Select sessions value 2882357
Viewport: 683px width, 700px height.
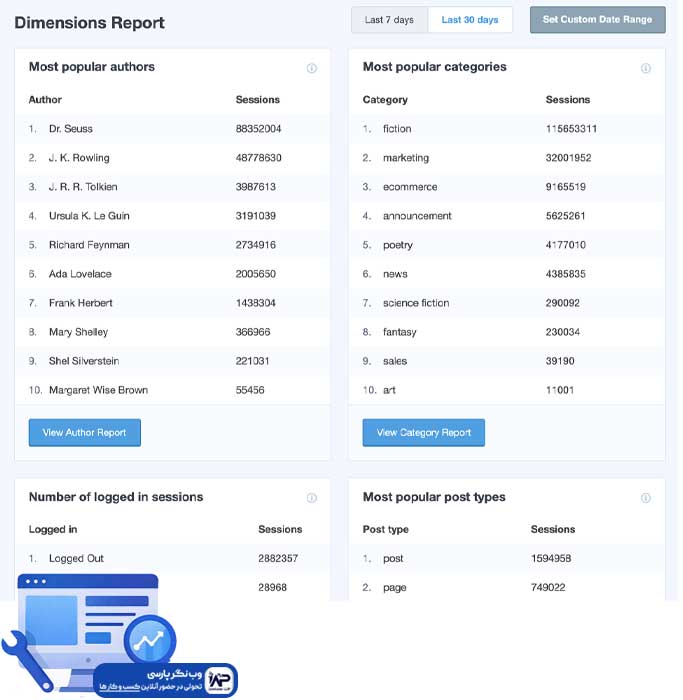coord(278,558)
